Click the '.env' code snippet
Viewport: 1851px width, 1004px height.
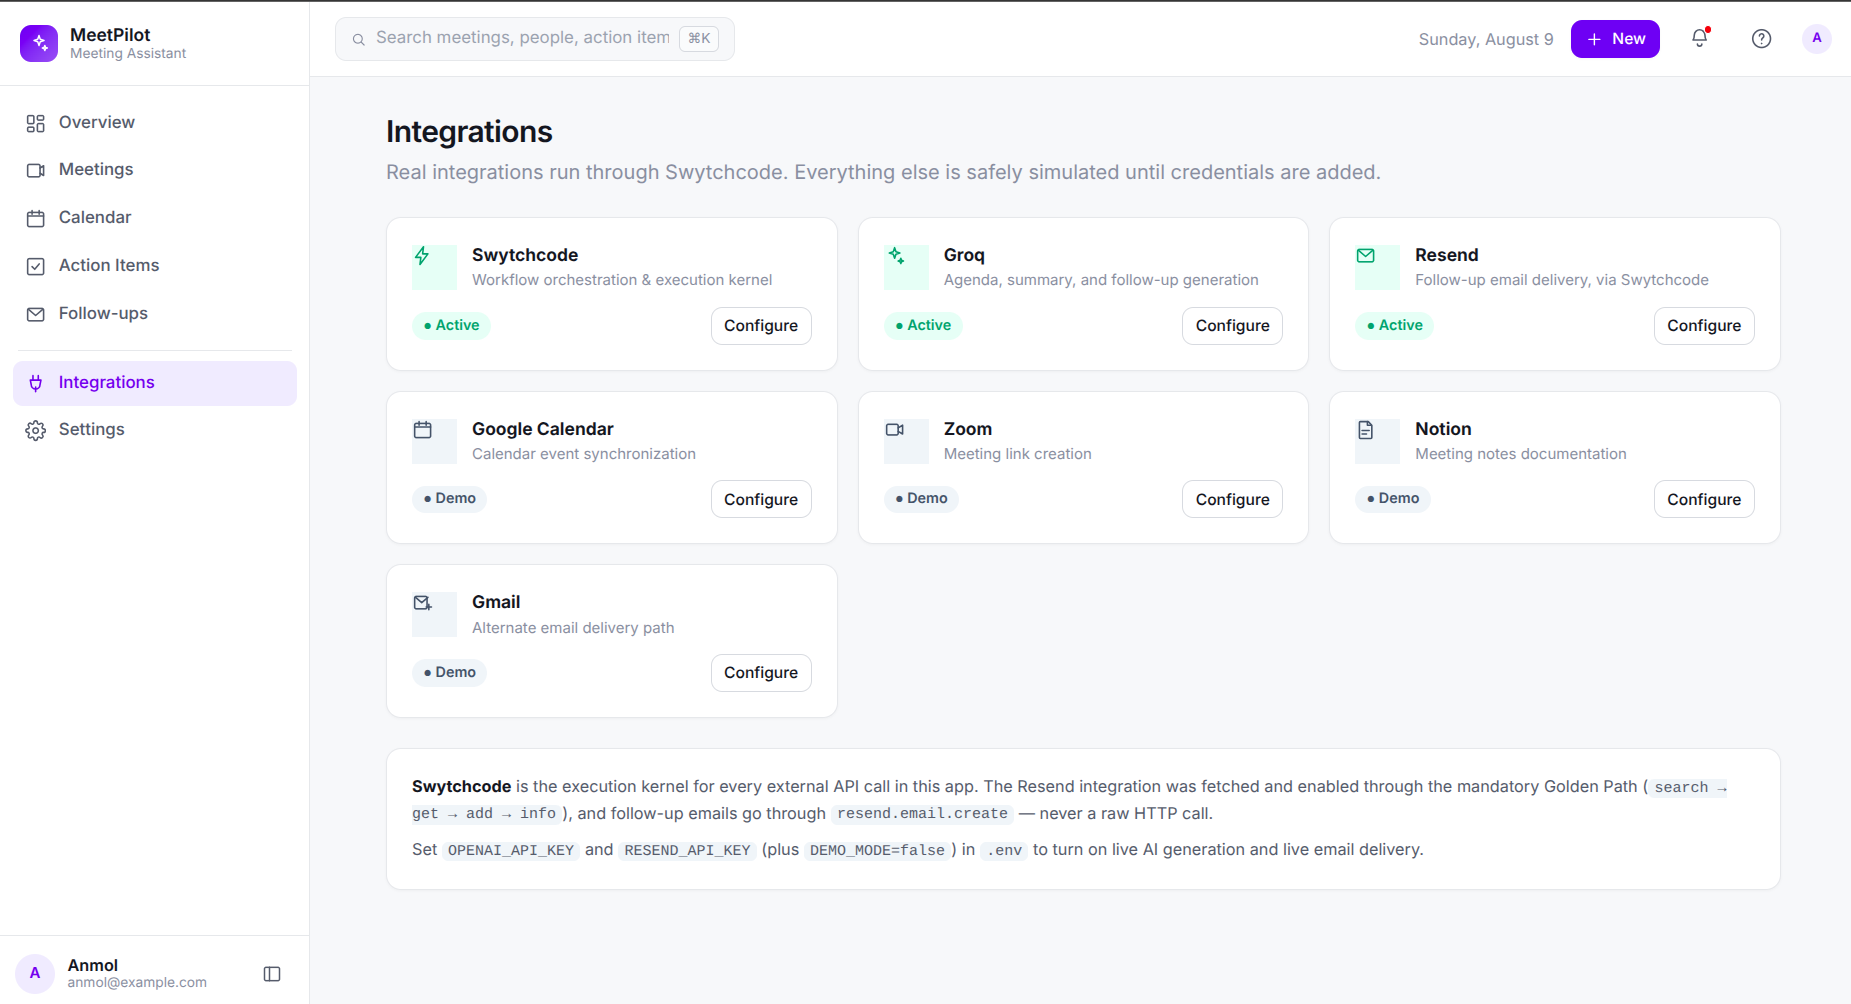[1004, 850]
